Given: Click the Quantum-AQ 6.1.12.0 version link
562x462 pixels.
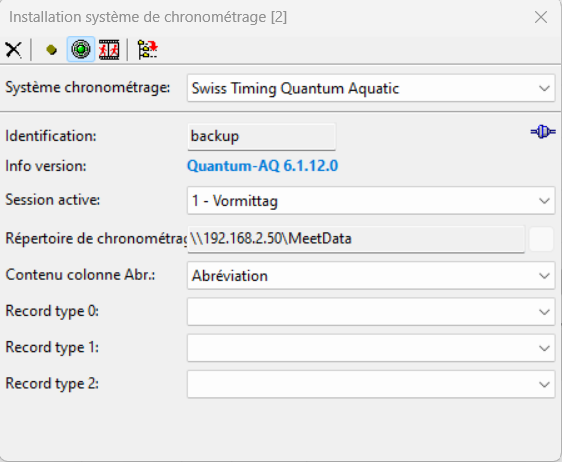Looking at the screenshot, I should coord(262,166).
